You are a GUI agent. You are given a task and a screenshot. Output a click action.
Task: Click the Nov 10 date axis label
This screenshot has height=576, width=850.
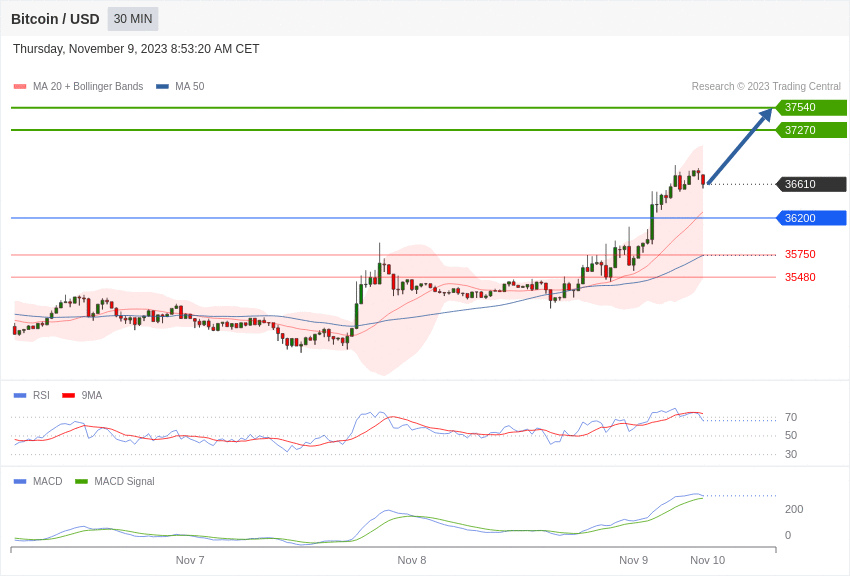click(707, 560)
